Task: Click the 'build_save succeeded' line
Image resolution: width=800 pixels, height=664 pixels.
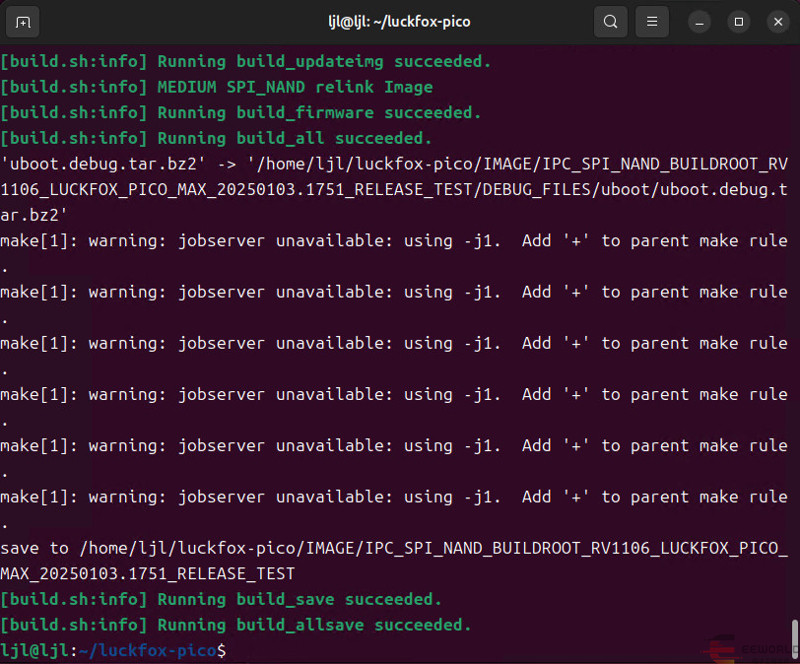Action: point(221,600)
